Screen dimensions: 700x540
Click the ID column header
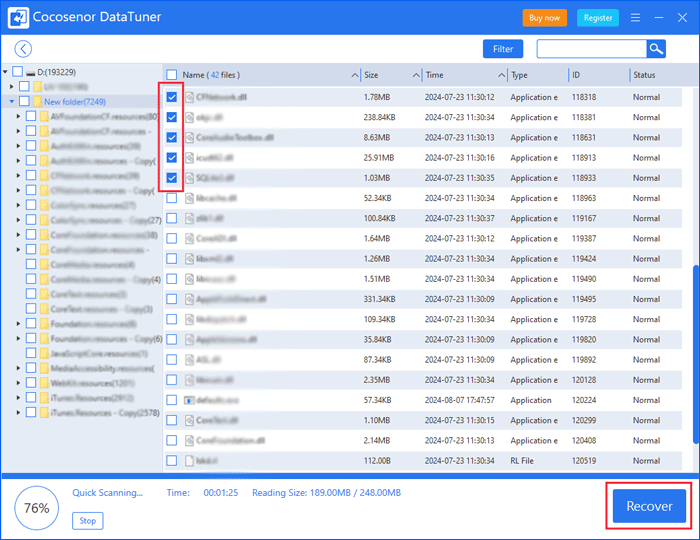tap(598, 75)
